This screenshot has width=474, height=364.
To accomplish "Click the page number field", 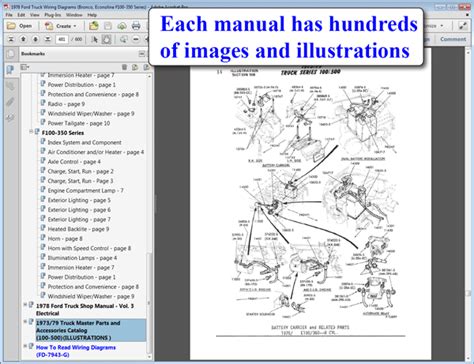I will pos(62,39).
